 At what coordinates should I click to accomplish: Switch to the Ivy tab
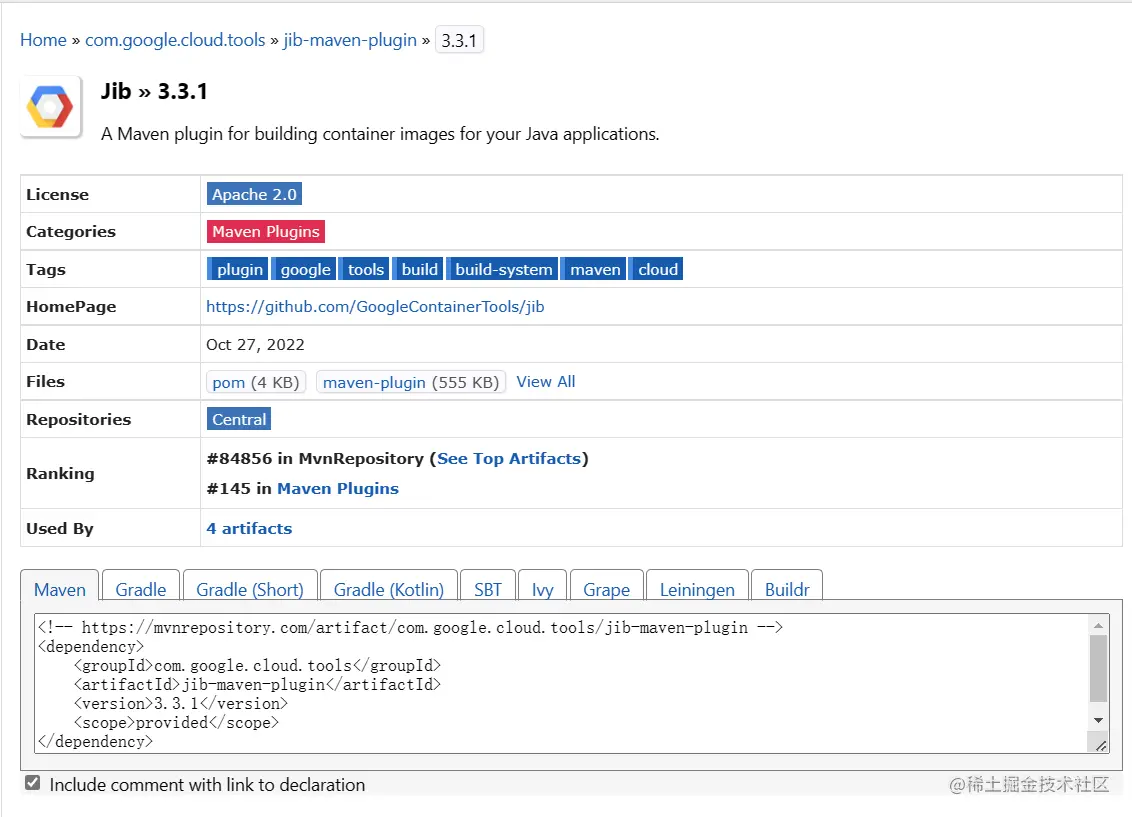pos(542,587)
